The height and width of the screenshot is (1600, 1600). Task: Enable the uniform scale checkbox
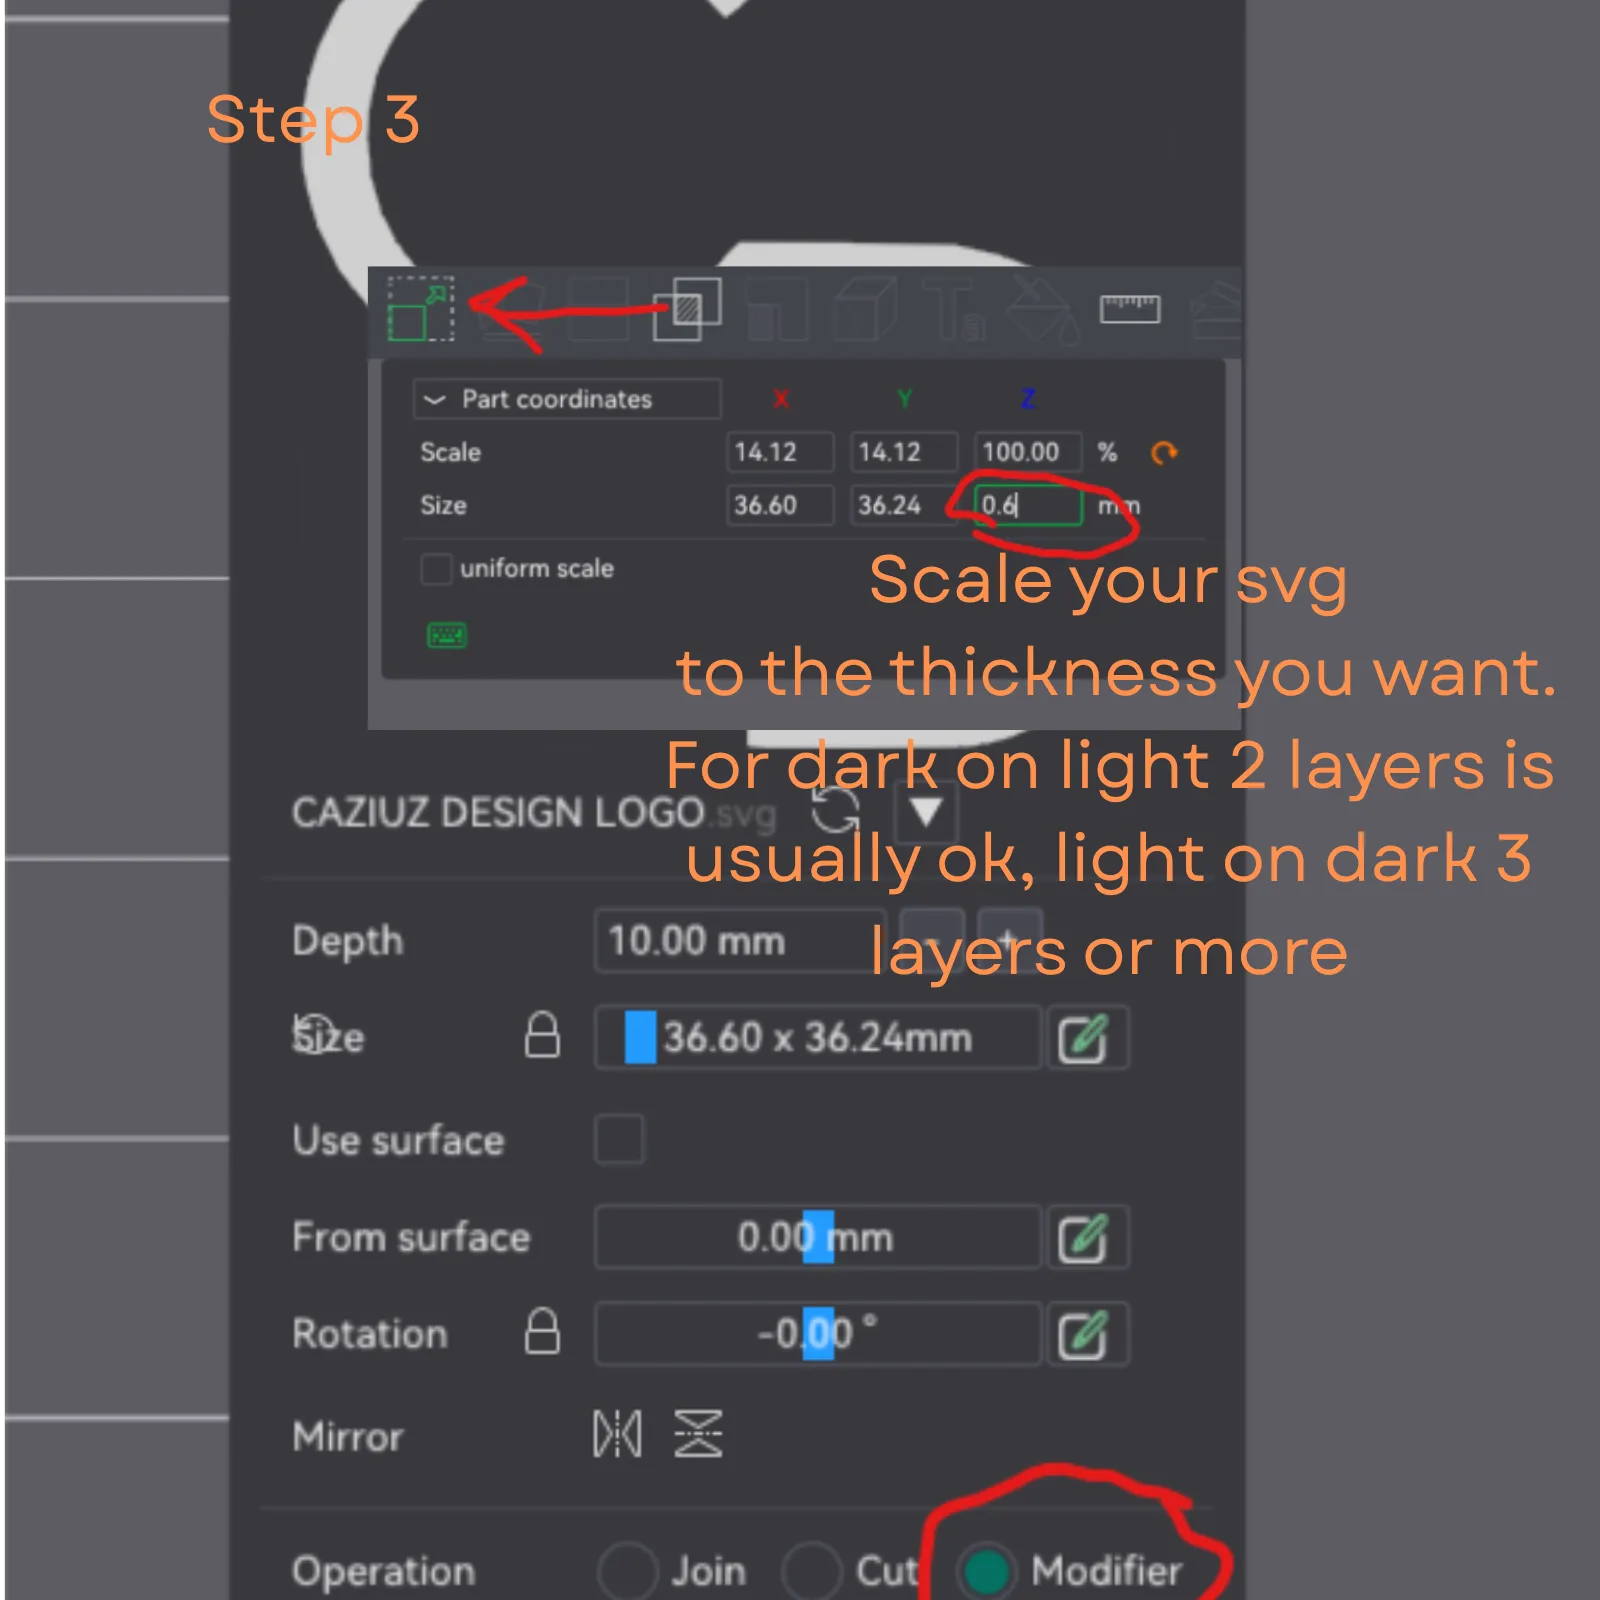tap(436, 569)
